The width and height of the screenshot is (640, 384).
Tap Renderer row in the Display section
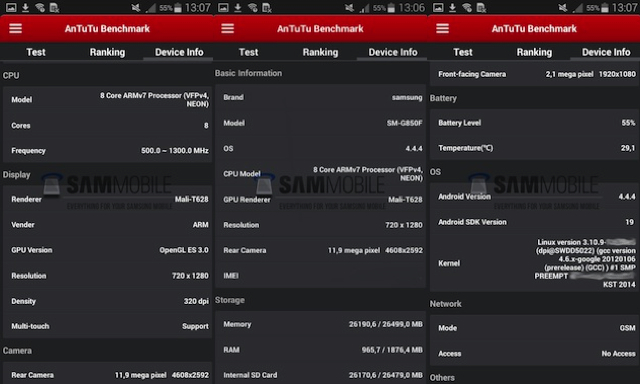coord(108,199)
